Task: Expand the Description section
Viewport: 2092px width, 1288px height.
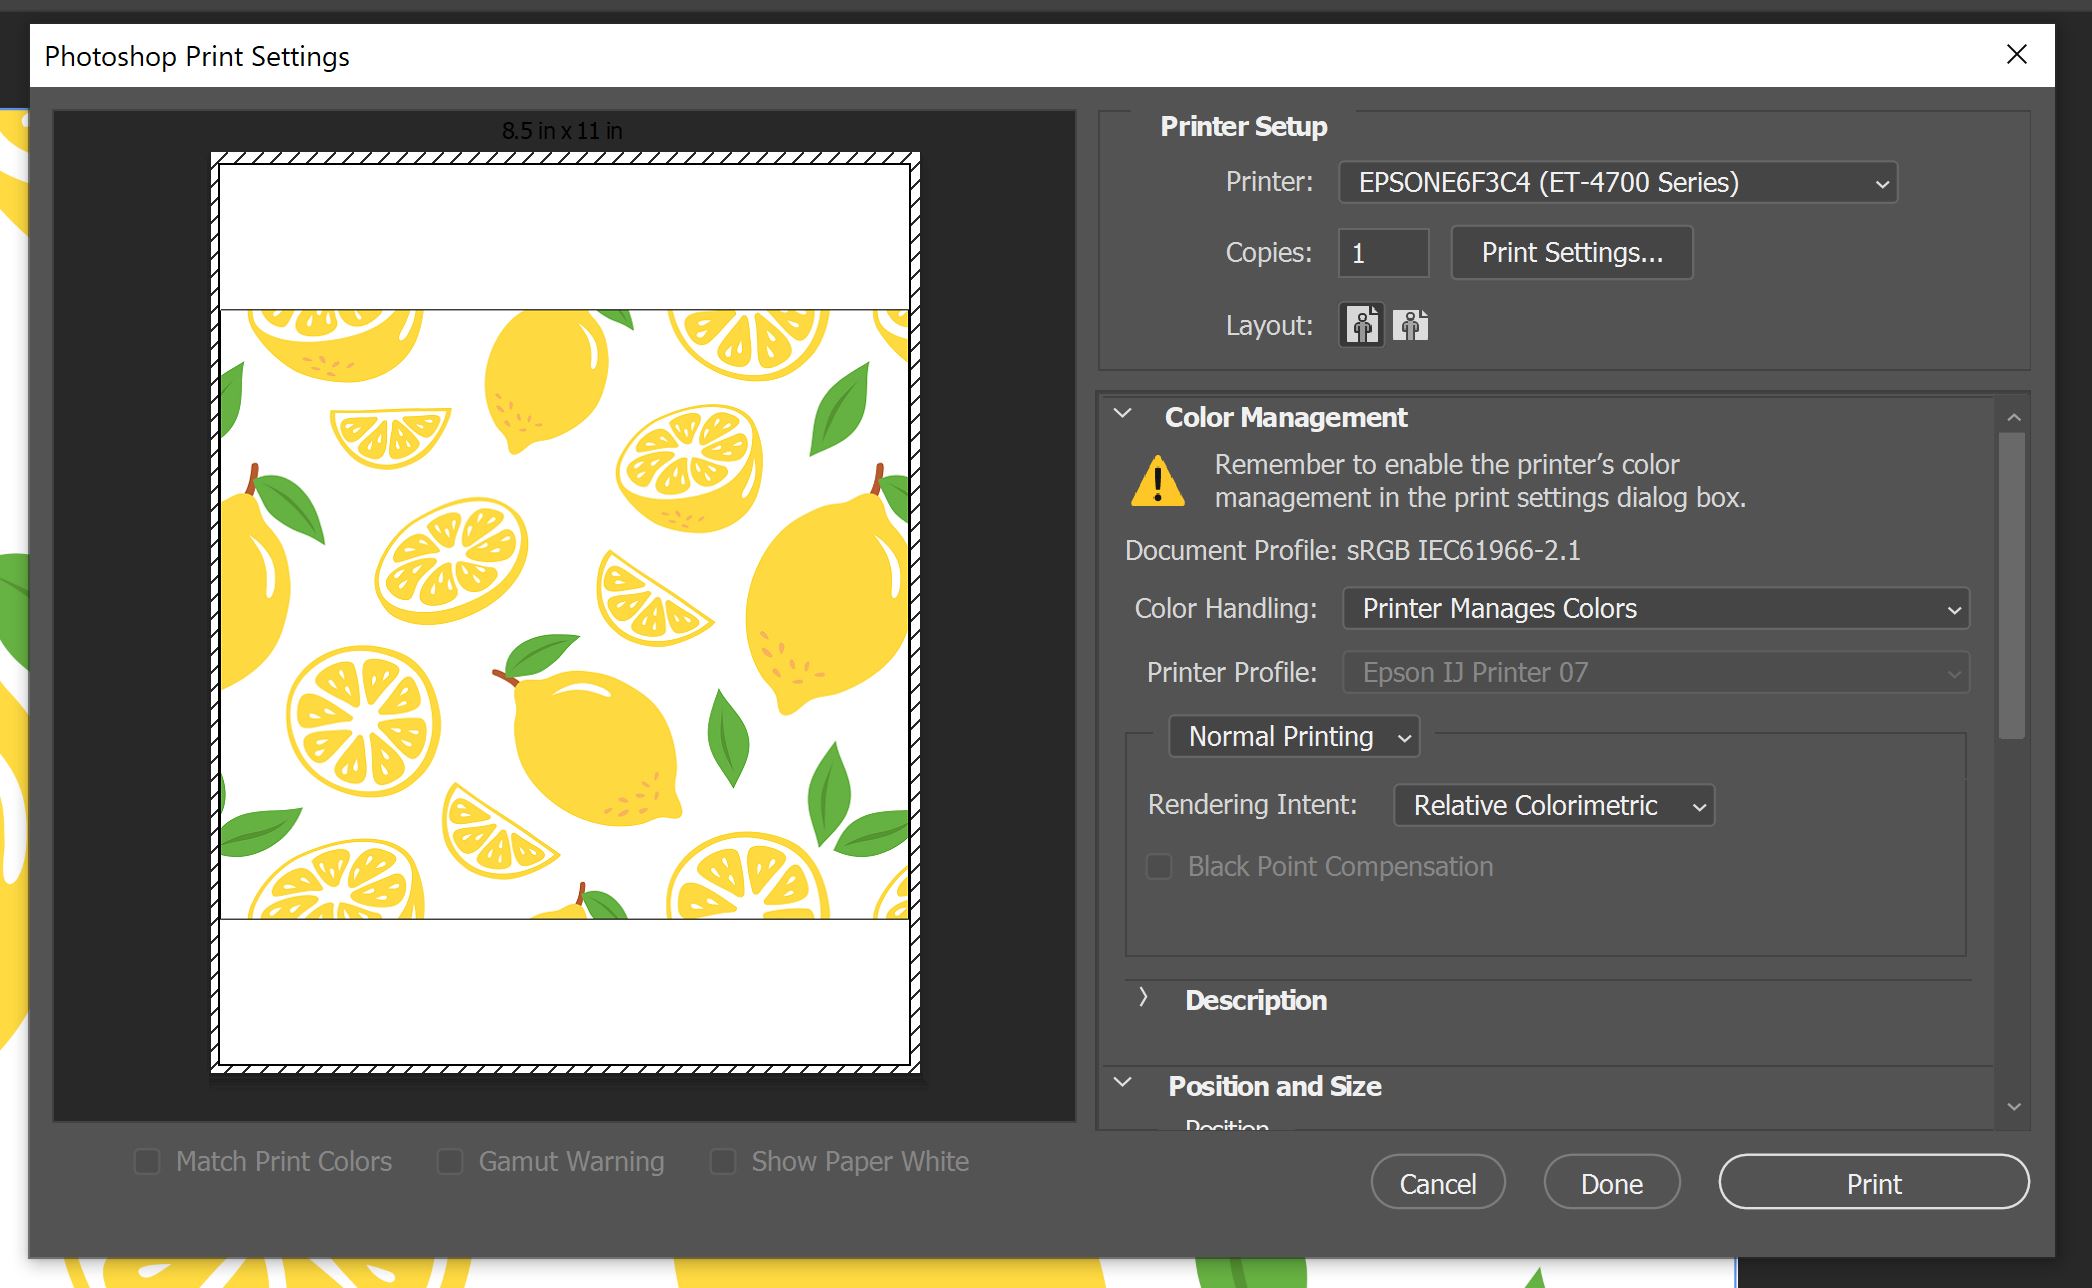Action: tap(1142, 999)
